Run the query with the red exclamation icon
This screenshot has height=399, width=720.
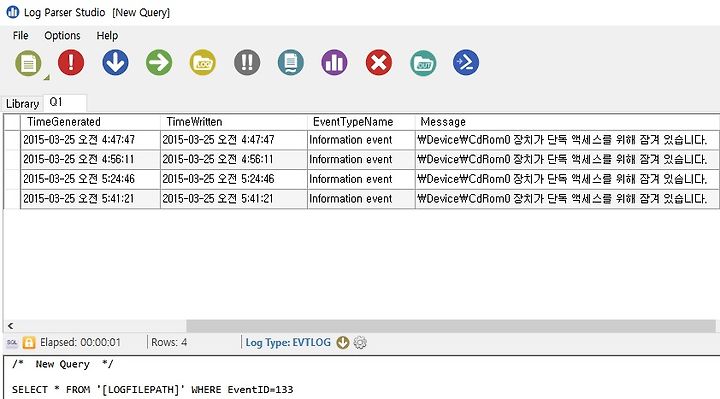[71, 62]
